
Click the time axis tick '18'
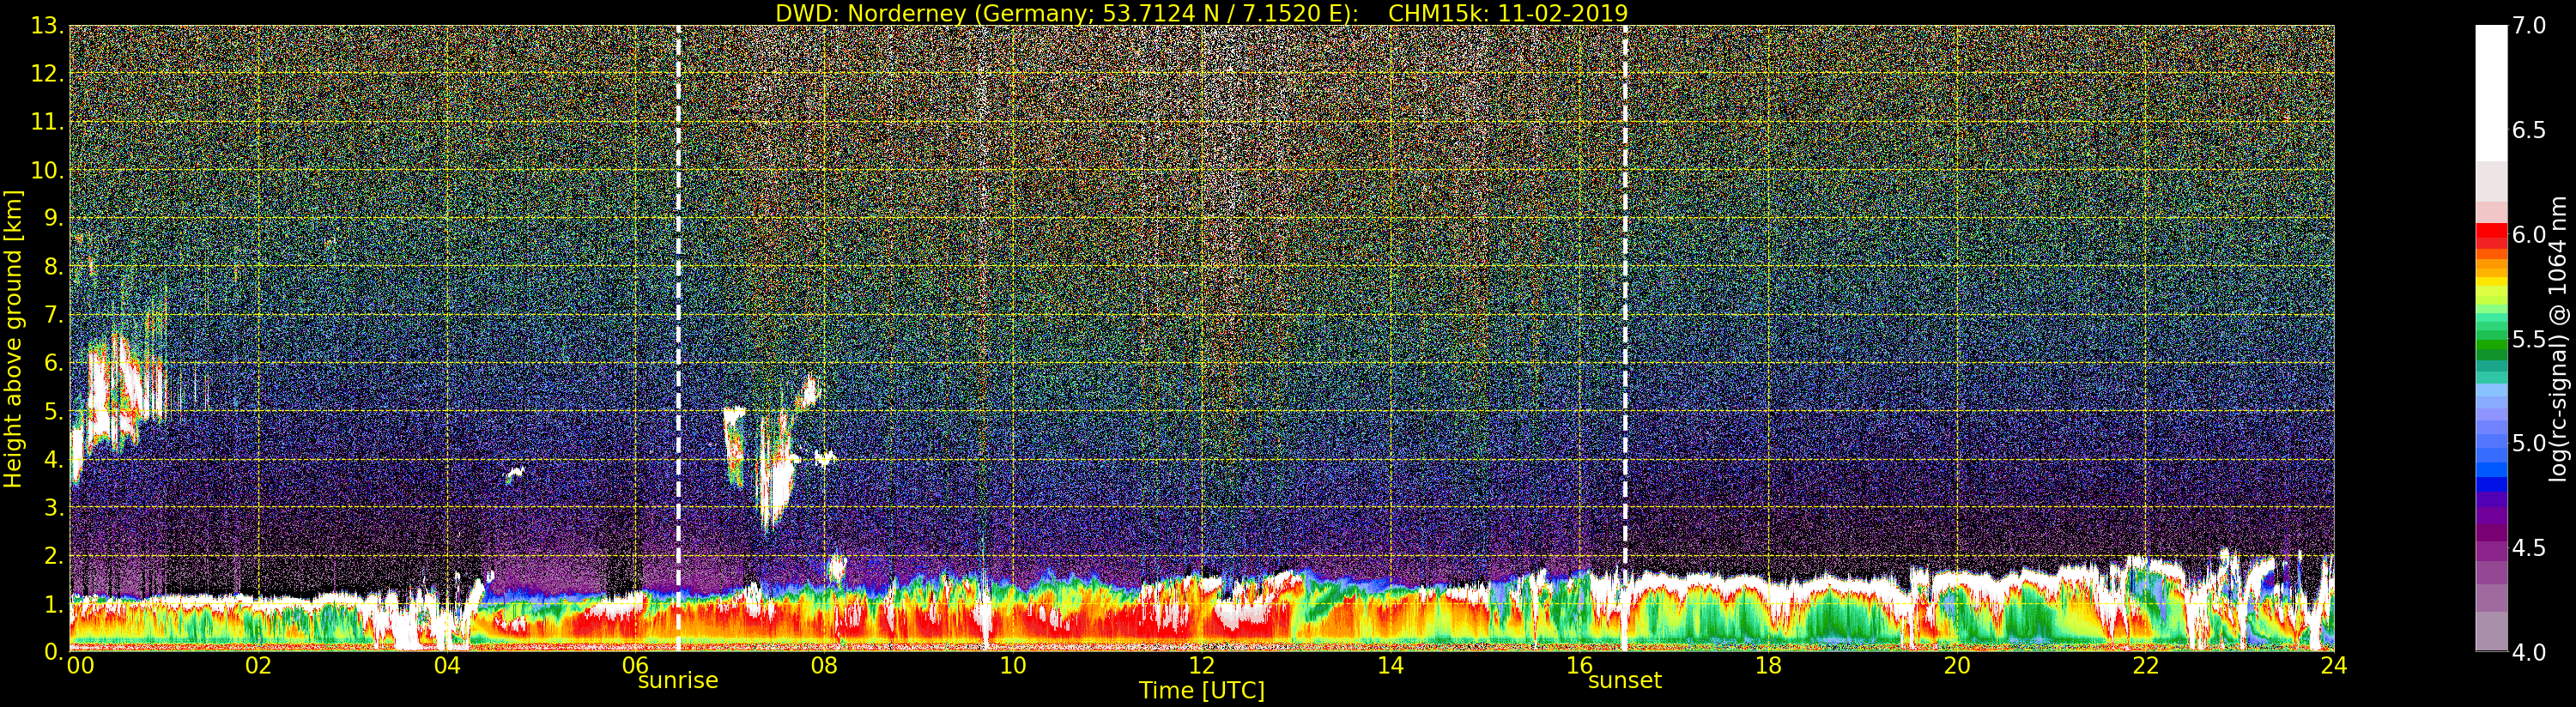(1768, 665)
